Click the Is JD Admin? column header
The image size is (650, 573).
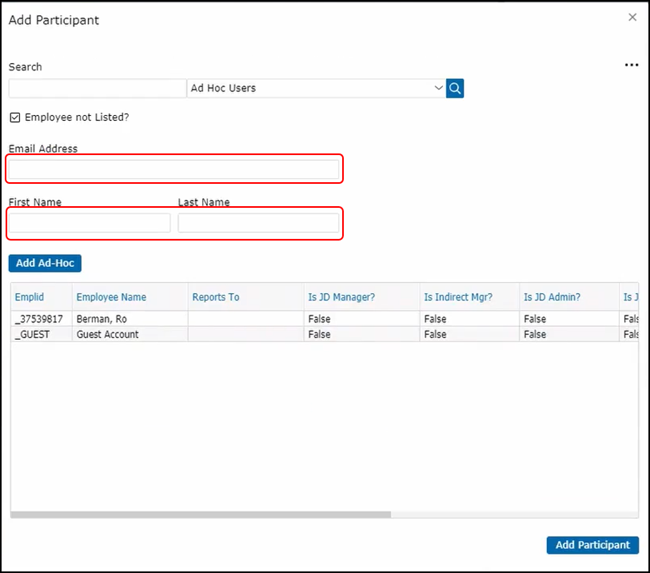(552, 297)
